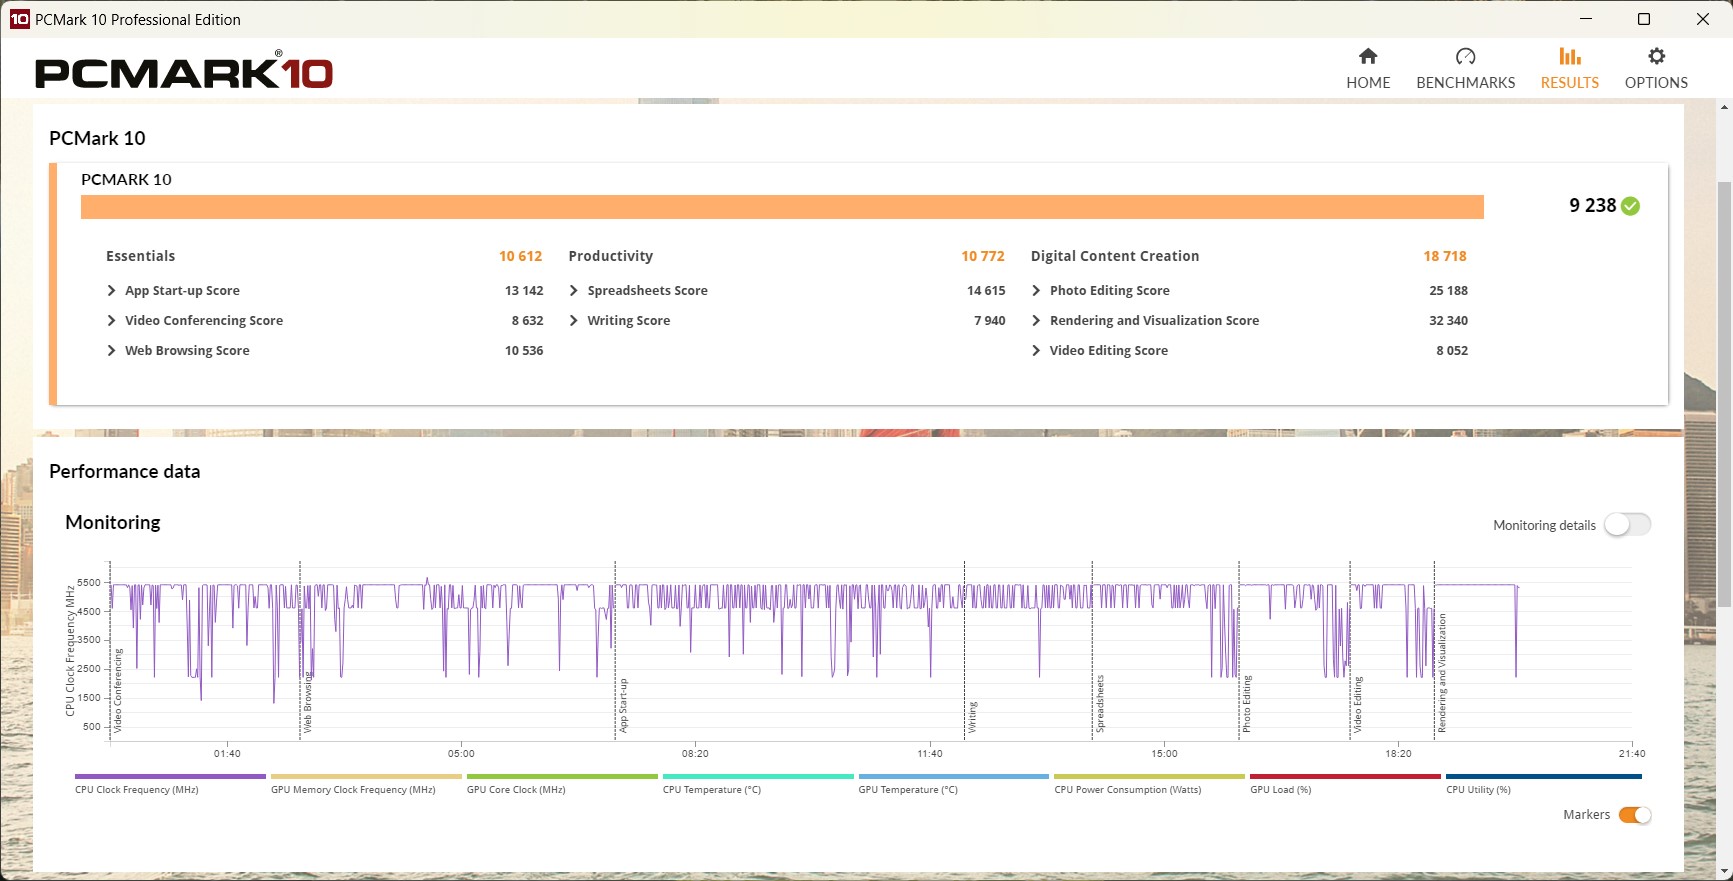Click Web Browsing marker on chart

pyautogui.click(x=307, y=703)
